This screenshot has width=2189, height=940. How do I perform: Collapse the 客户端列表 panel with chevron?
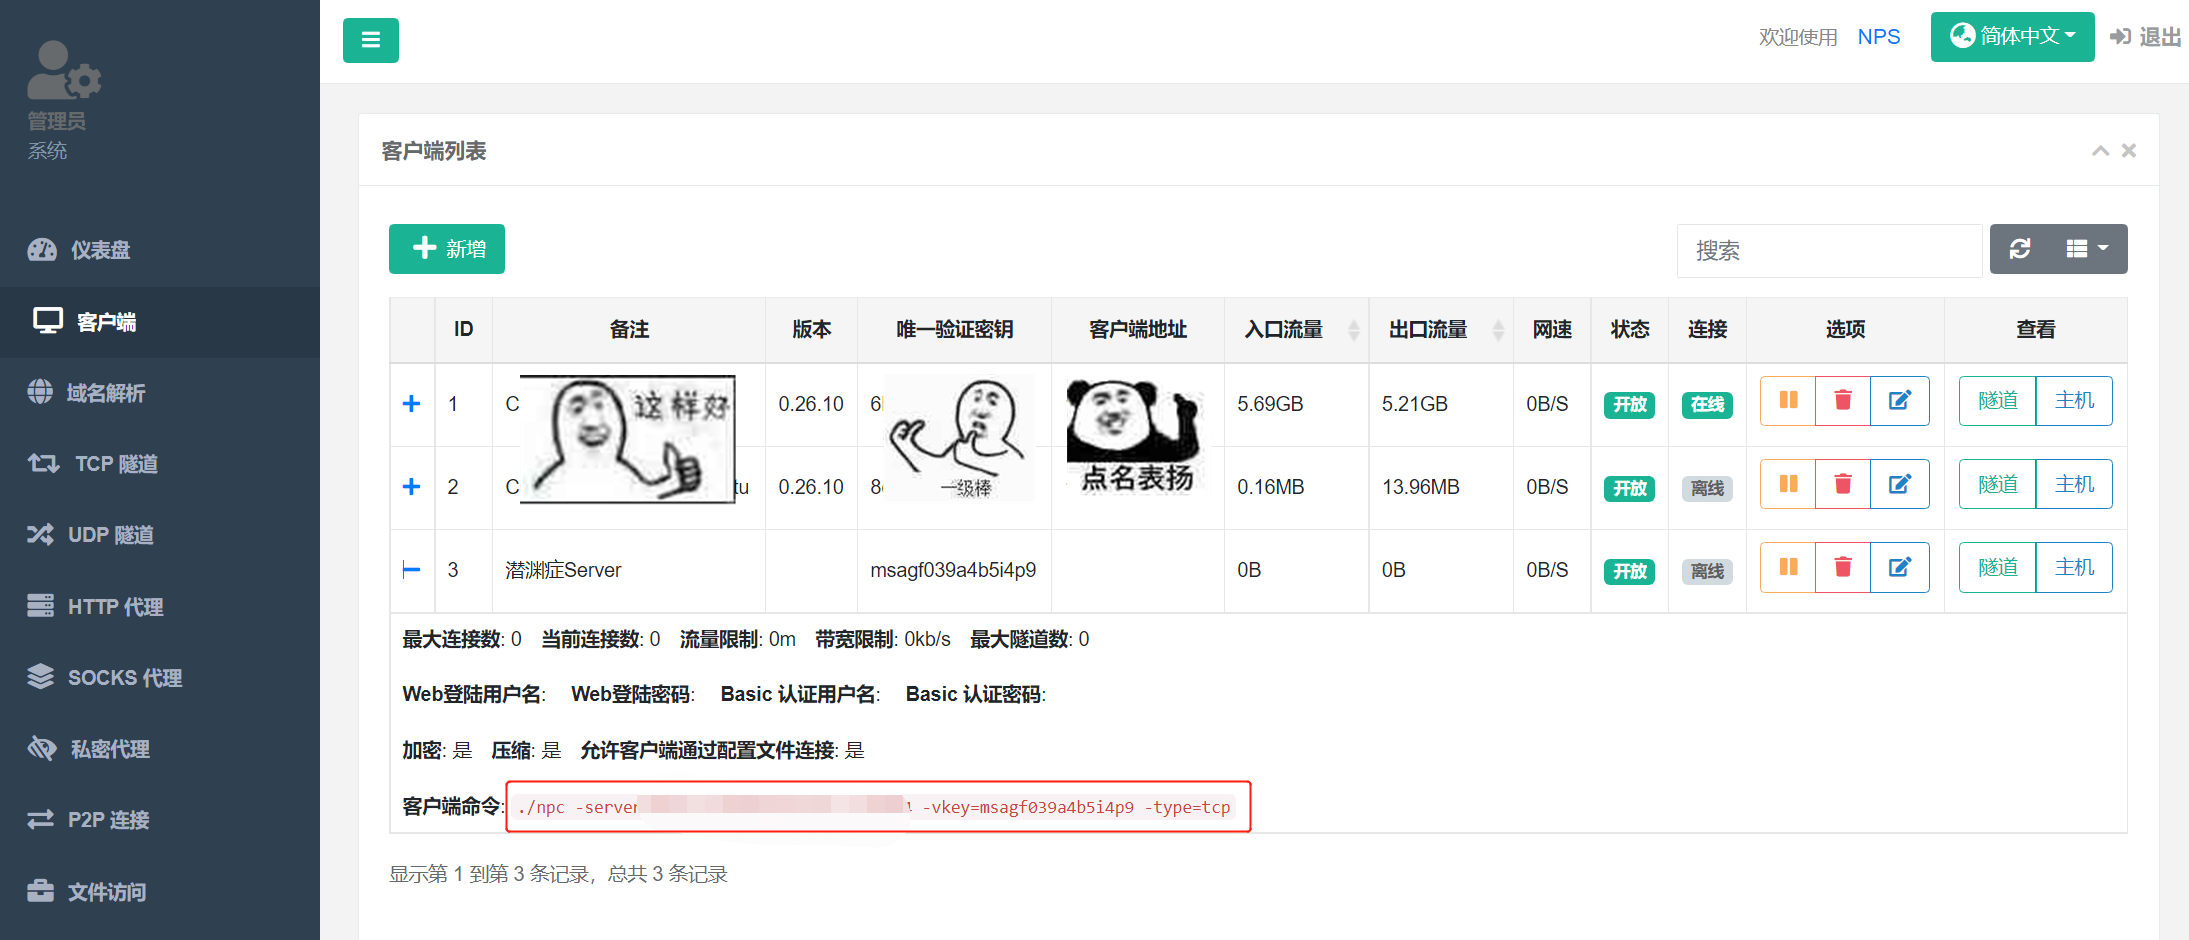pyautogui.click(x=2100, y=151)
